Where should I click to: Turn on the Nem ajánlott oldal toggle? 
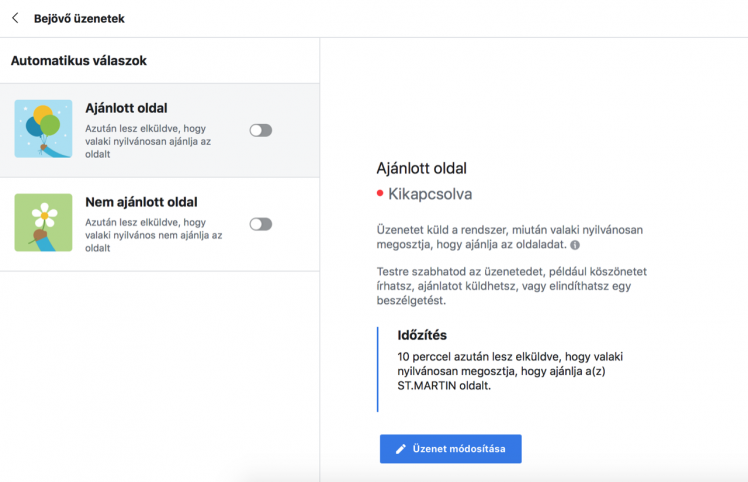click(260, 224)
